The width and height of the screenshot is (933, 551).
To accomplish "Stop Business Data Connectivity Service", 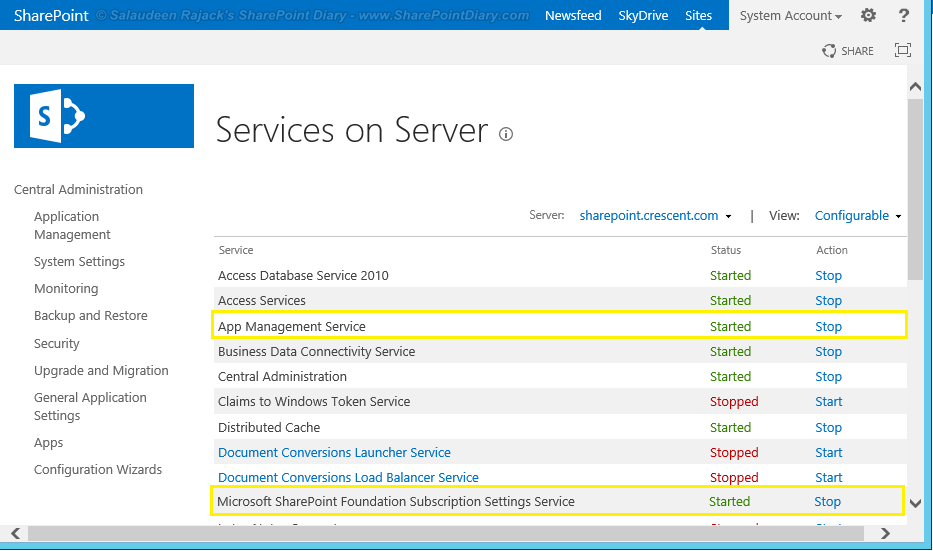I will pyautogui.click(x=828, y=352).
